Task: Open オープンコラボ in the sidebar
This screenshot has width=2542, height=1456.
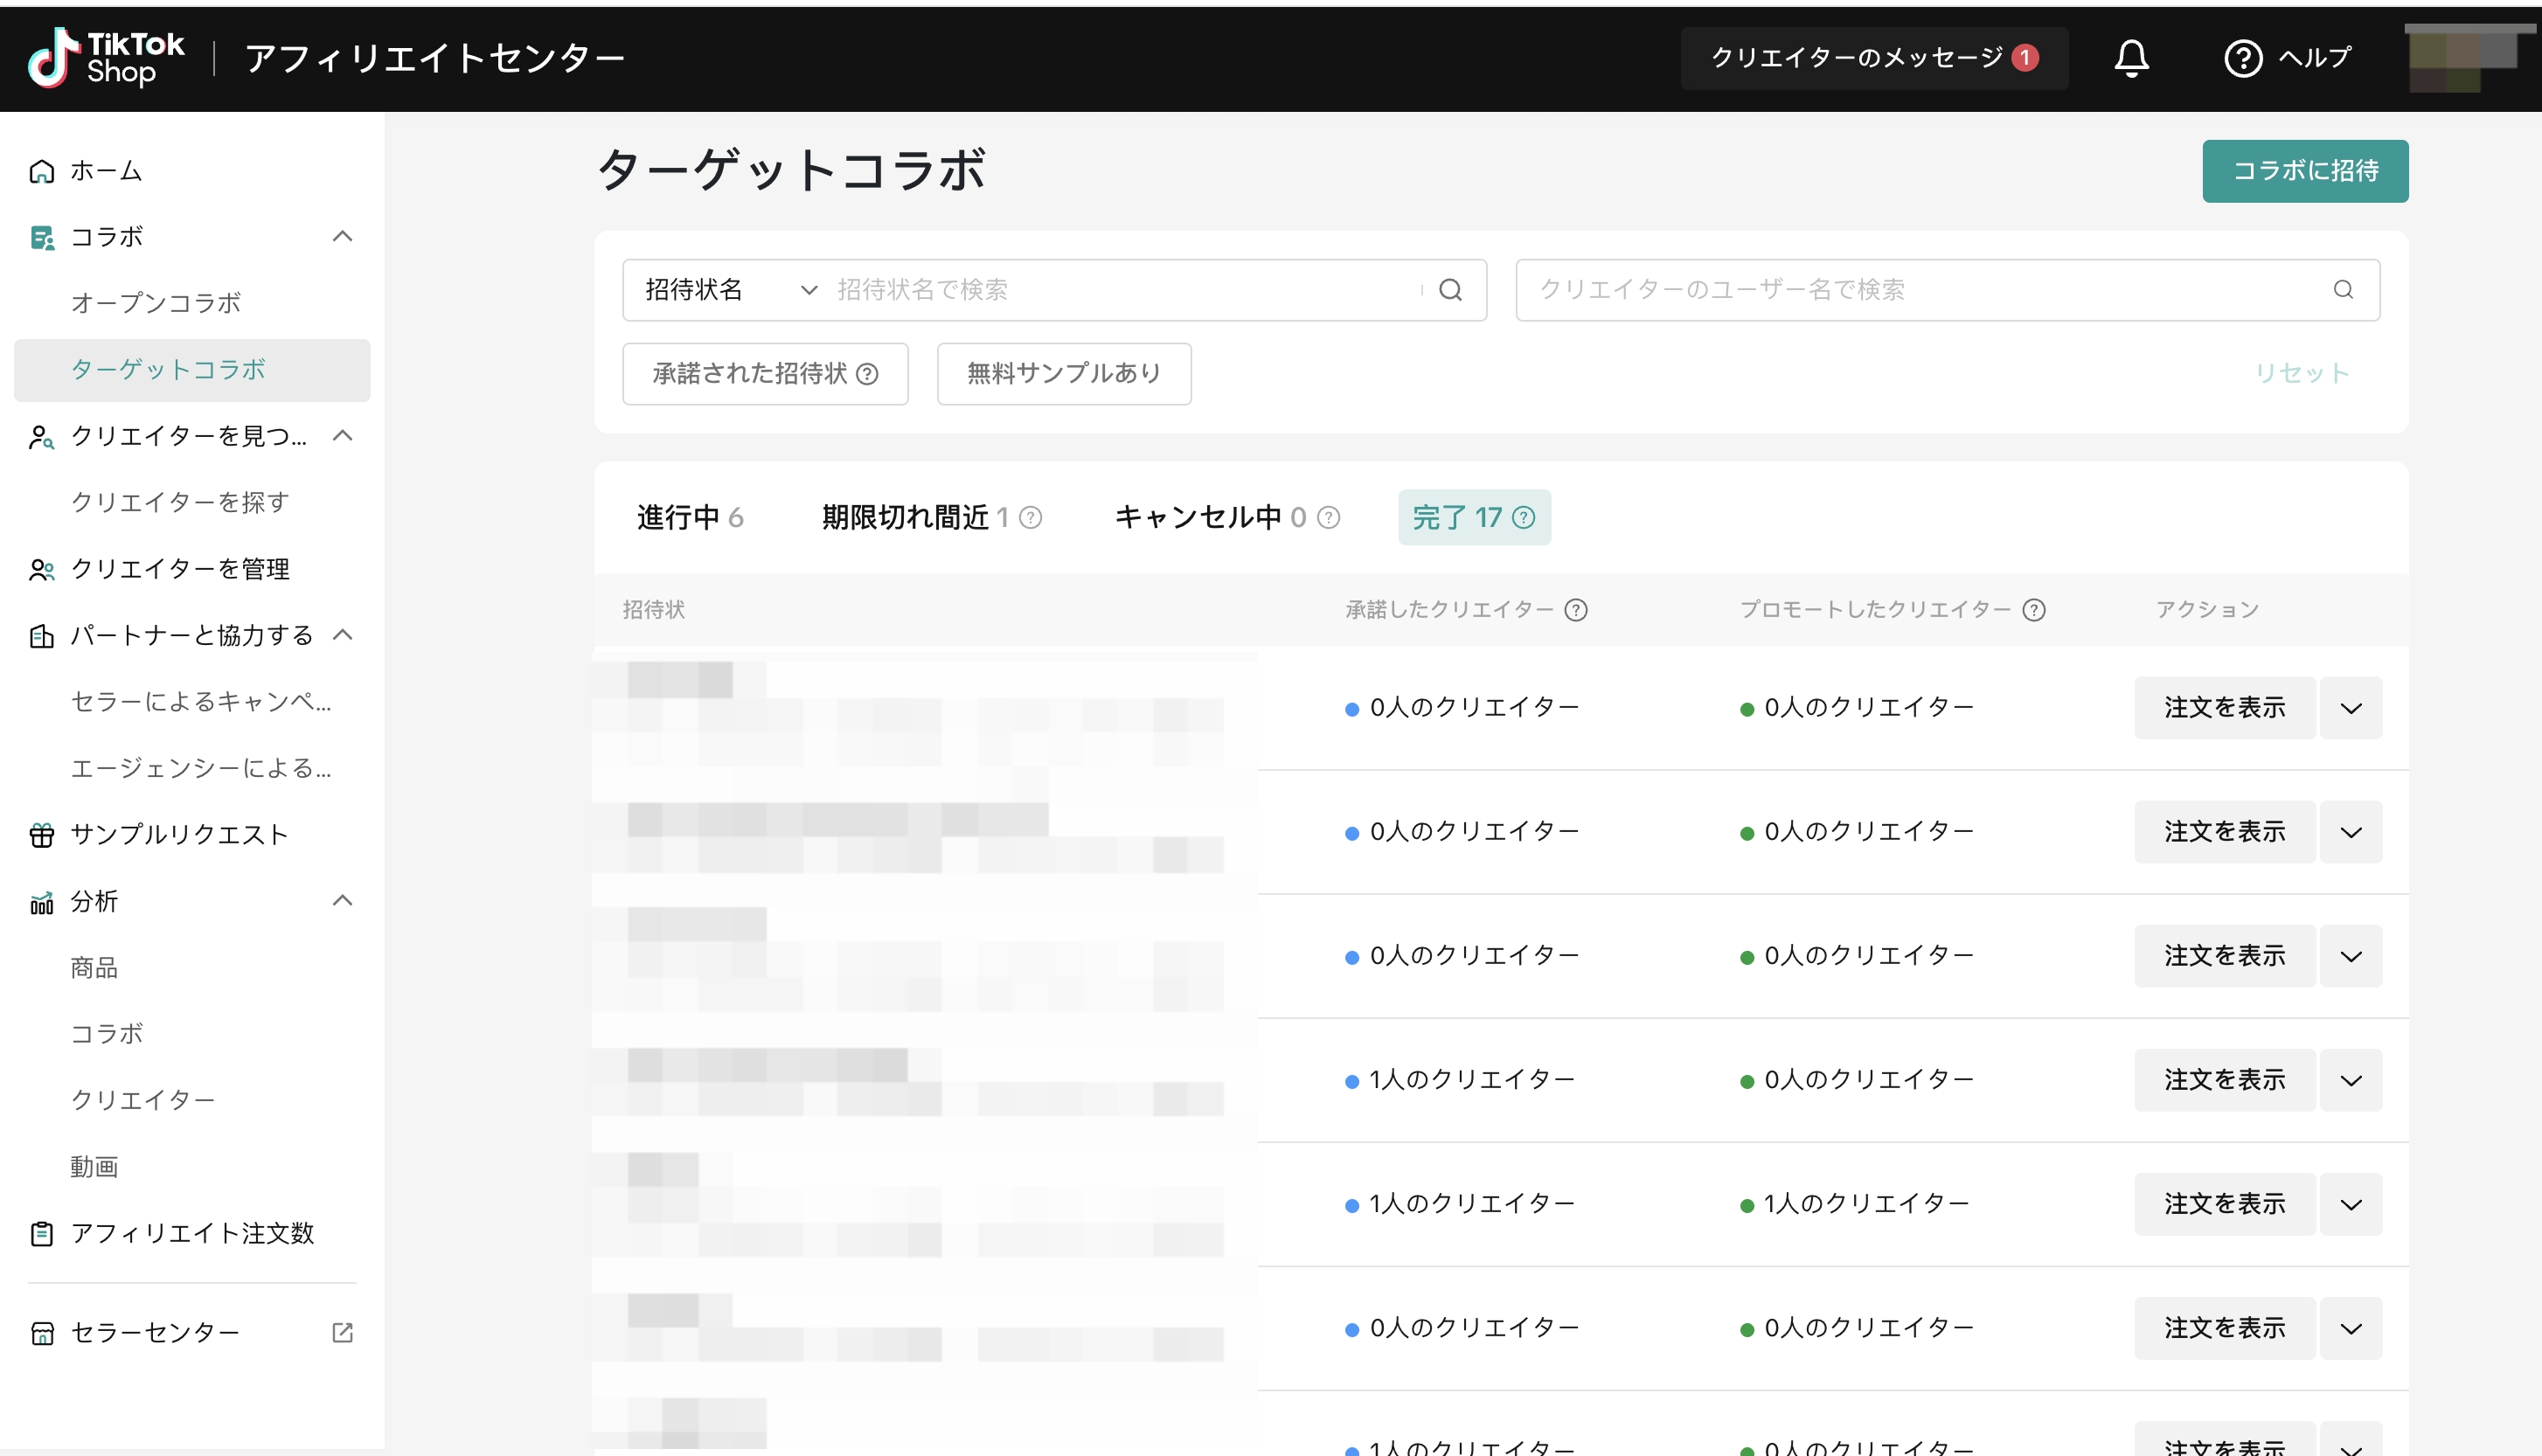Action: (x=156, y=303)
